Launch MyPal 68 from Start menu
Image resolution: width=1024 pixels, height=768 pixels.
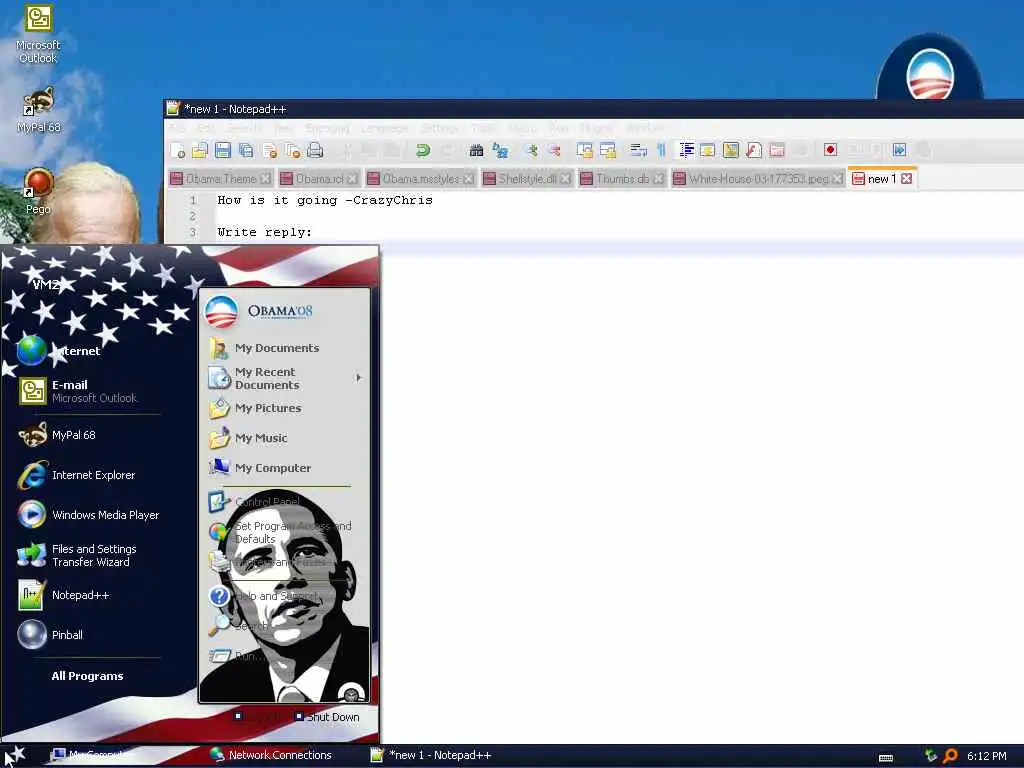pos(57,435)
